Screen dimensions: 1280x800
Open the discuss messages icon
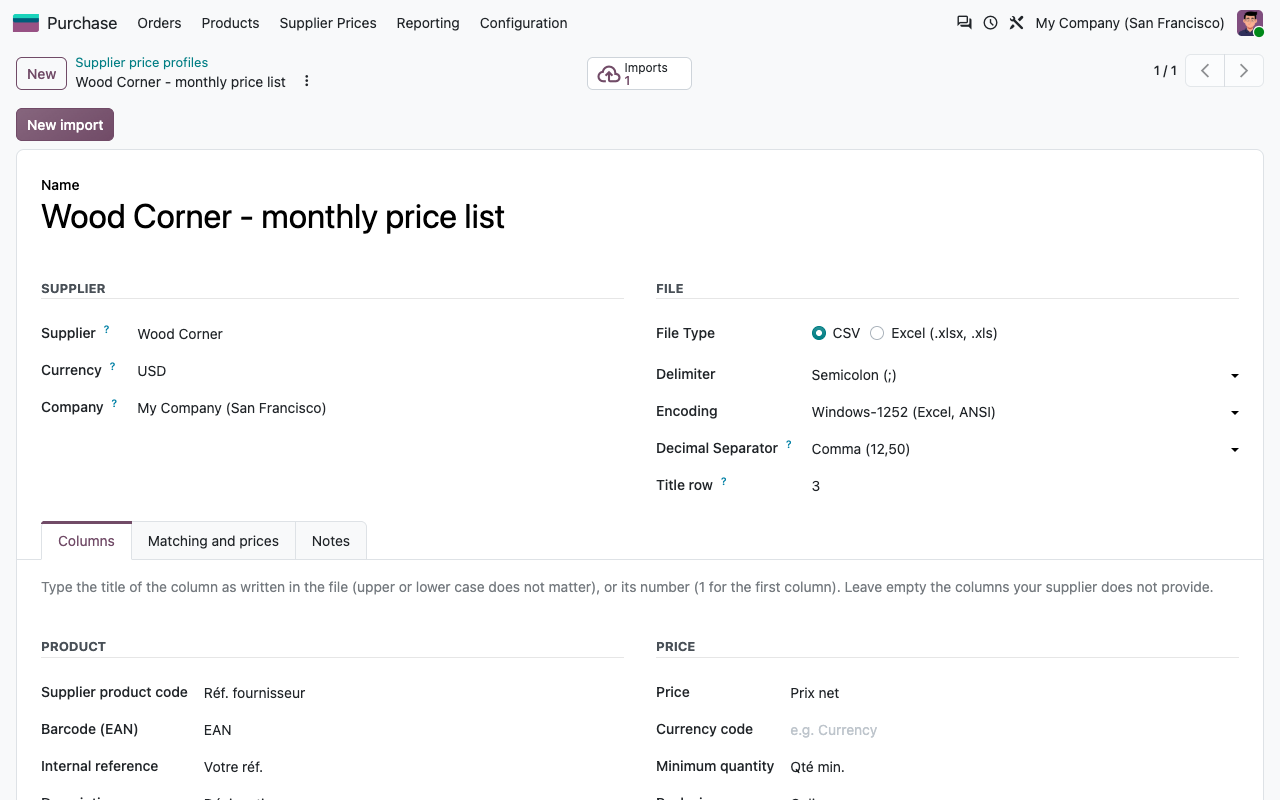(x=964, y=22)
